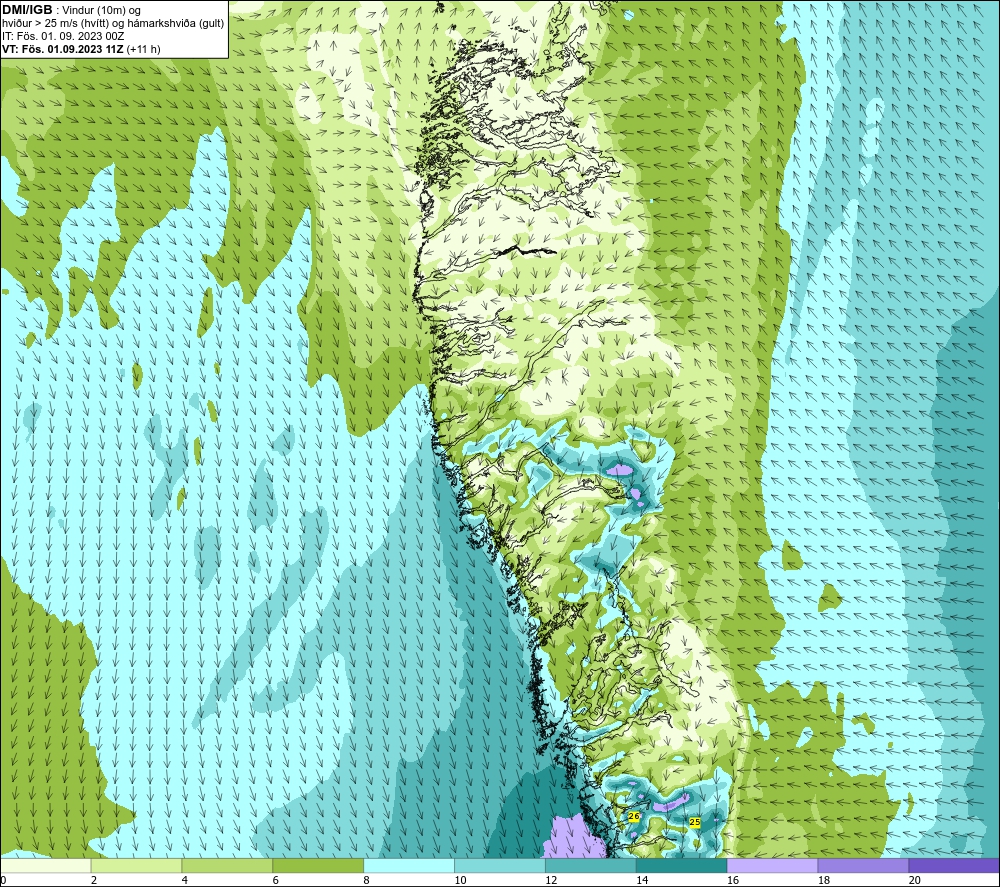1000x887 pixels.
Task: Click the dark teal 14–16 m/s legend swatch
Action: tap(682, 865)
